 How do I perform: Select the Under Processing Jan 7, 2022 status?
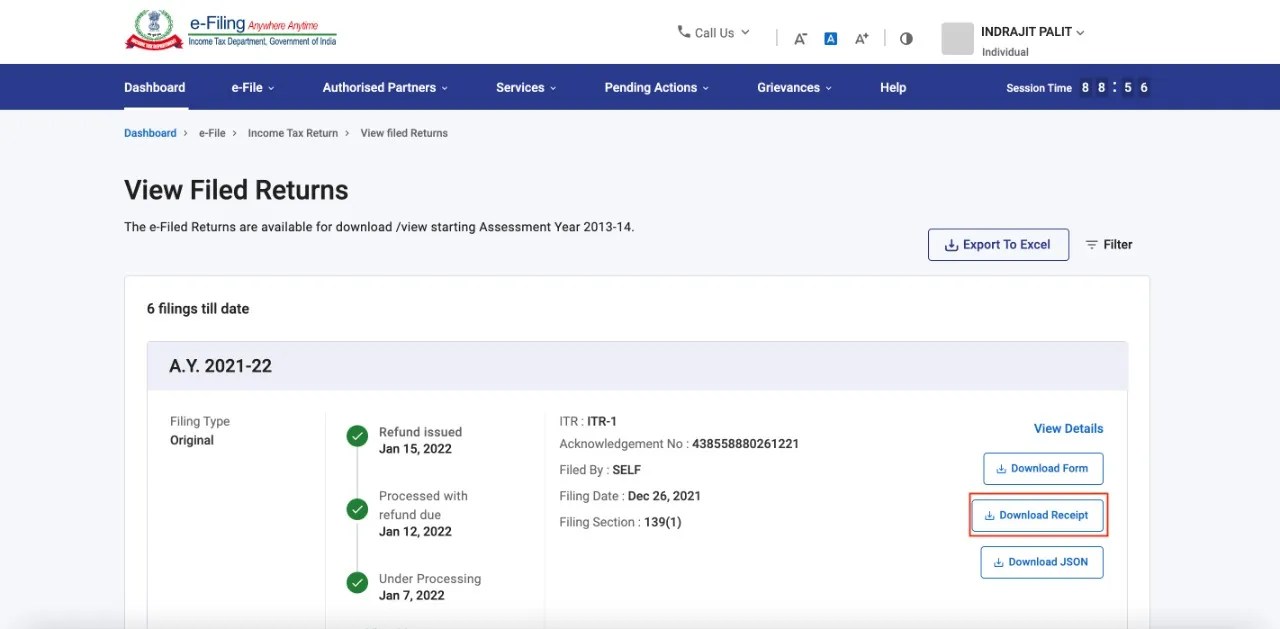pos(430,587)
